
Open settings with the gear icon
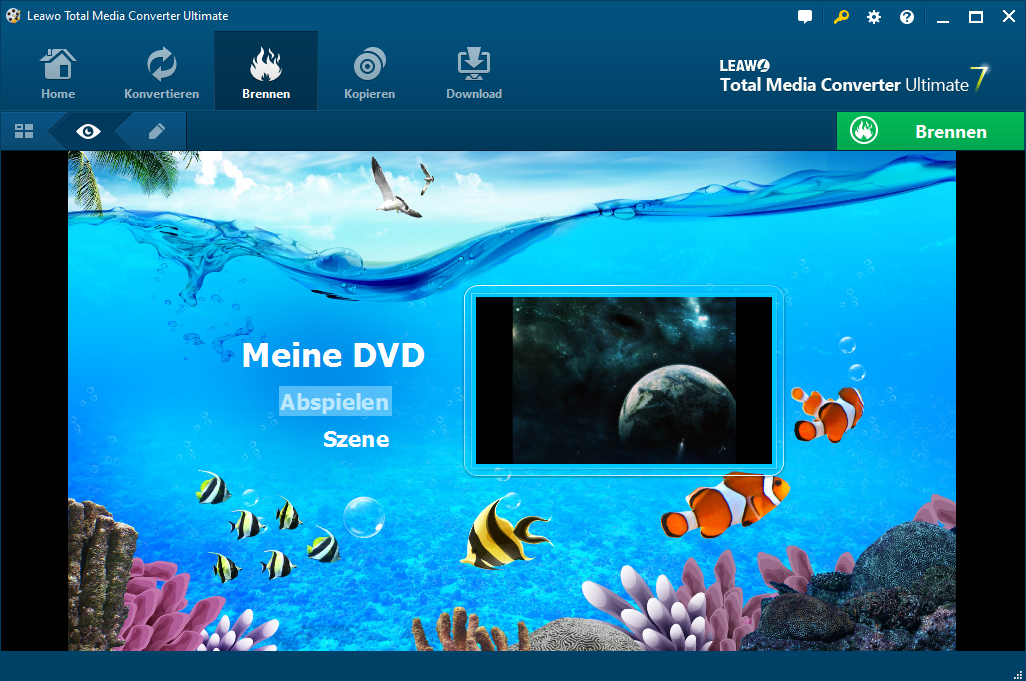point(874,17)
